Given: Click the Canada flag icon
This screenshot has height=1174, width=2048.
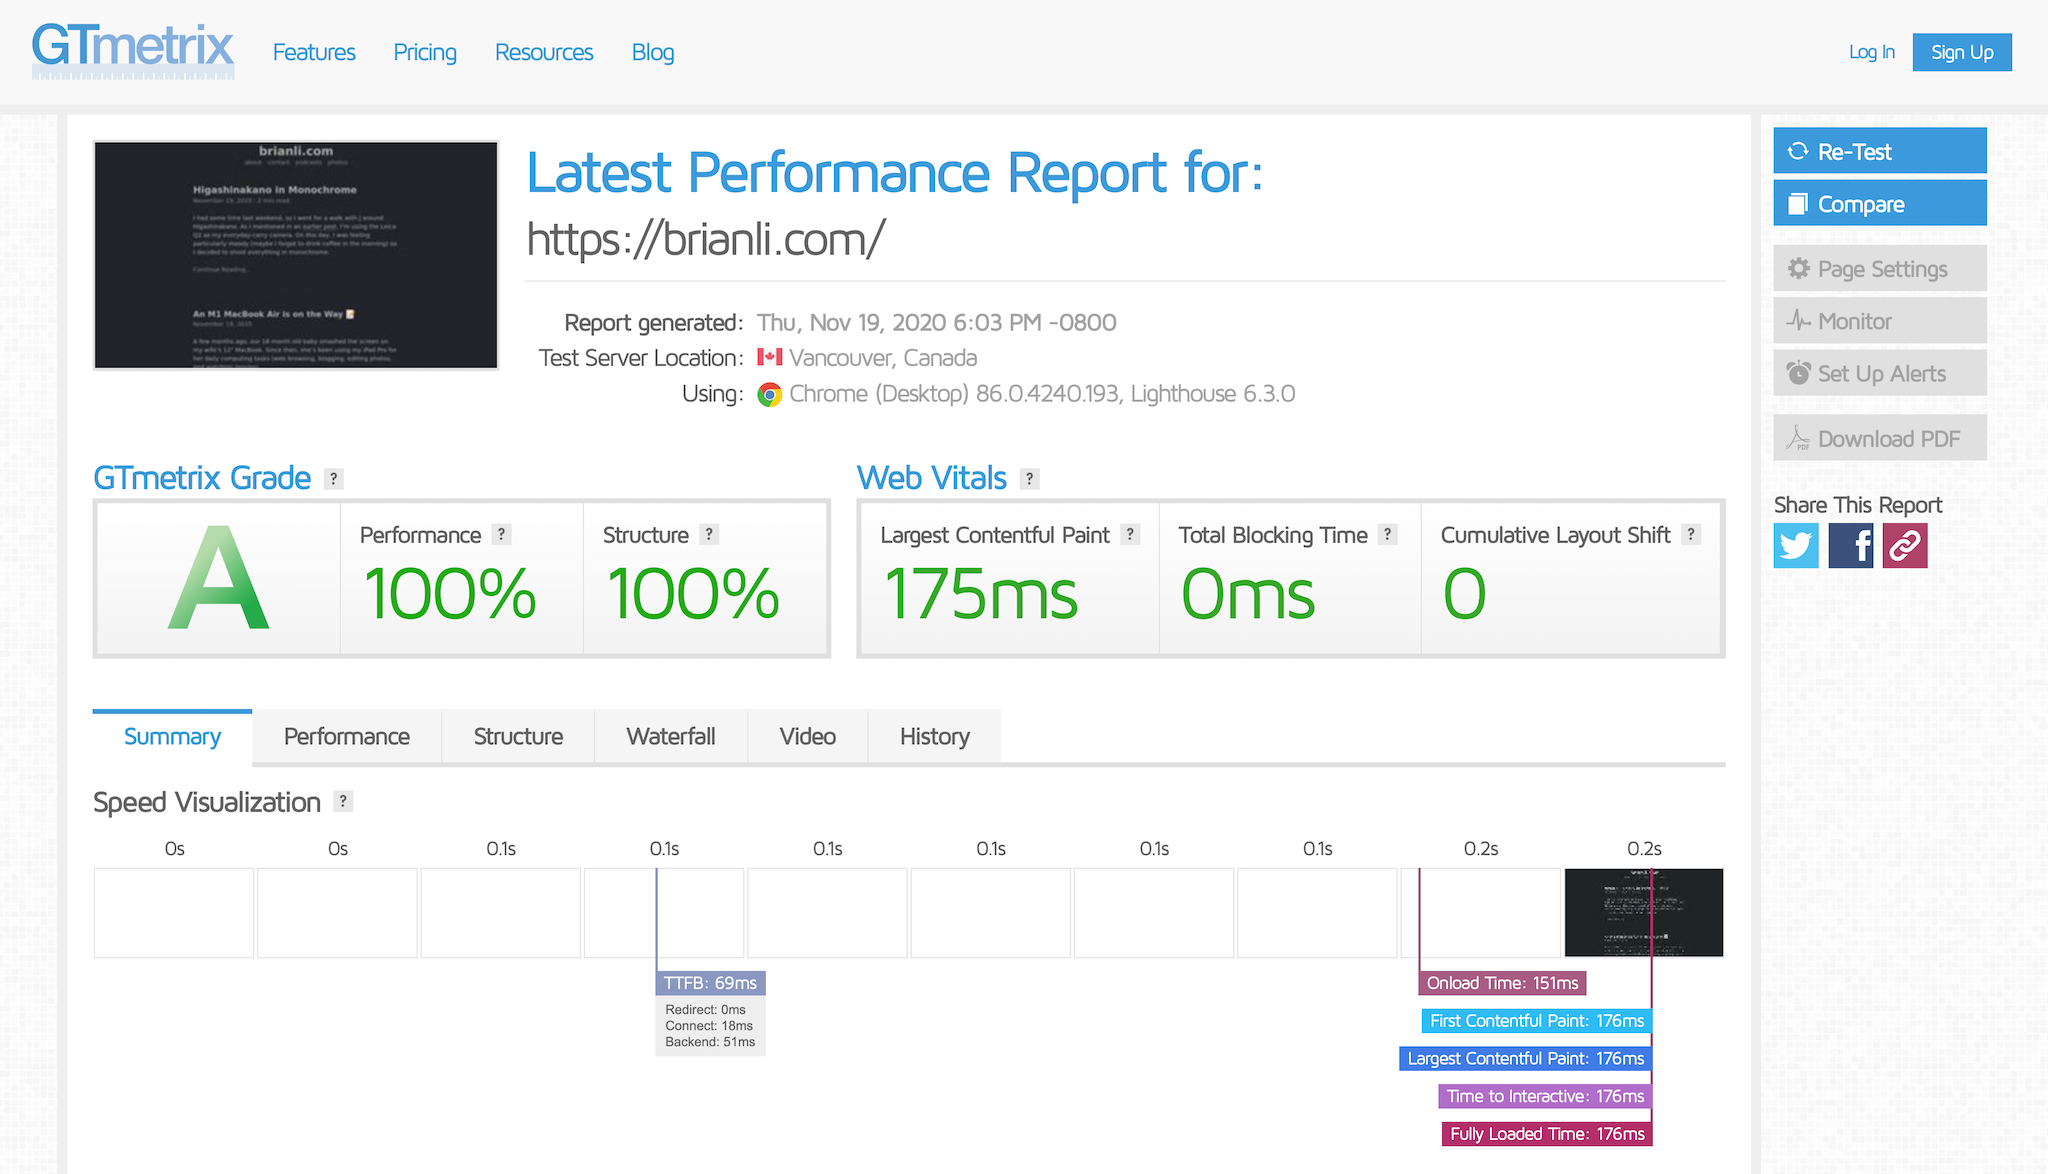Looking at the screenshot, I should point(769,357).
